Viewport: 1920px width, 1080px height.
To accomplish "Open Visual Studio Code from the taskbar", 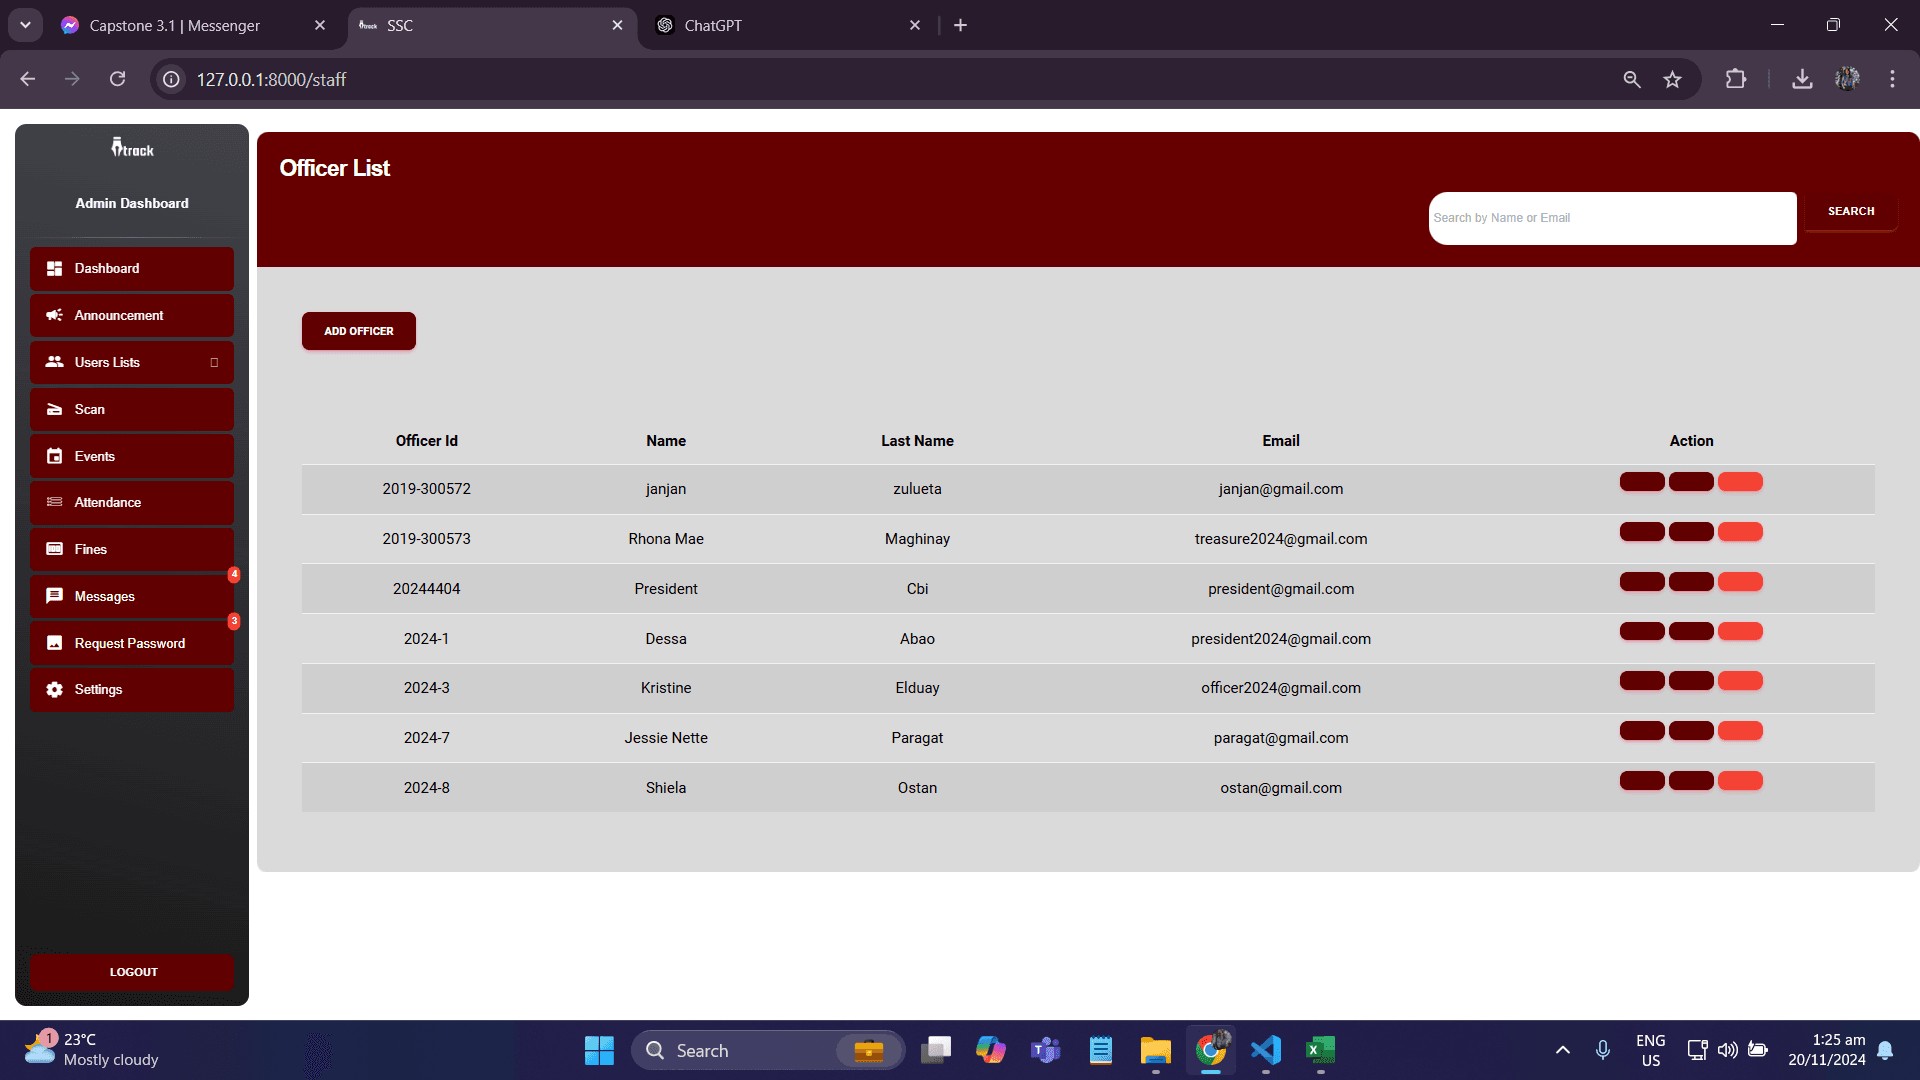I will coord(1265,1050).
